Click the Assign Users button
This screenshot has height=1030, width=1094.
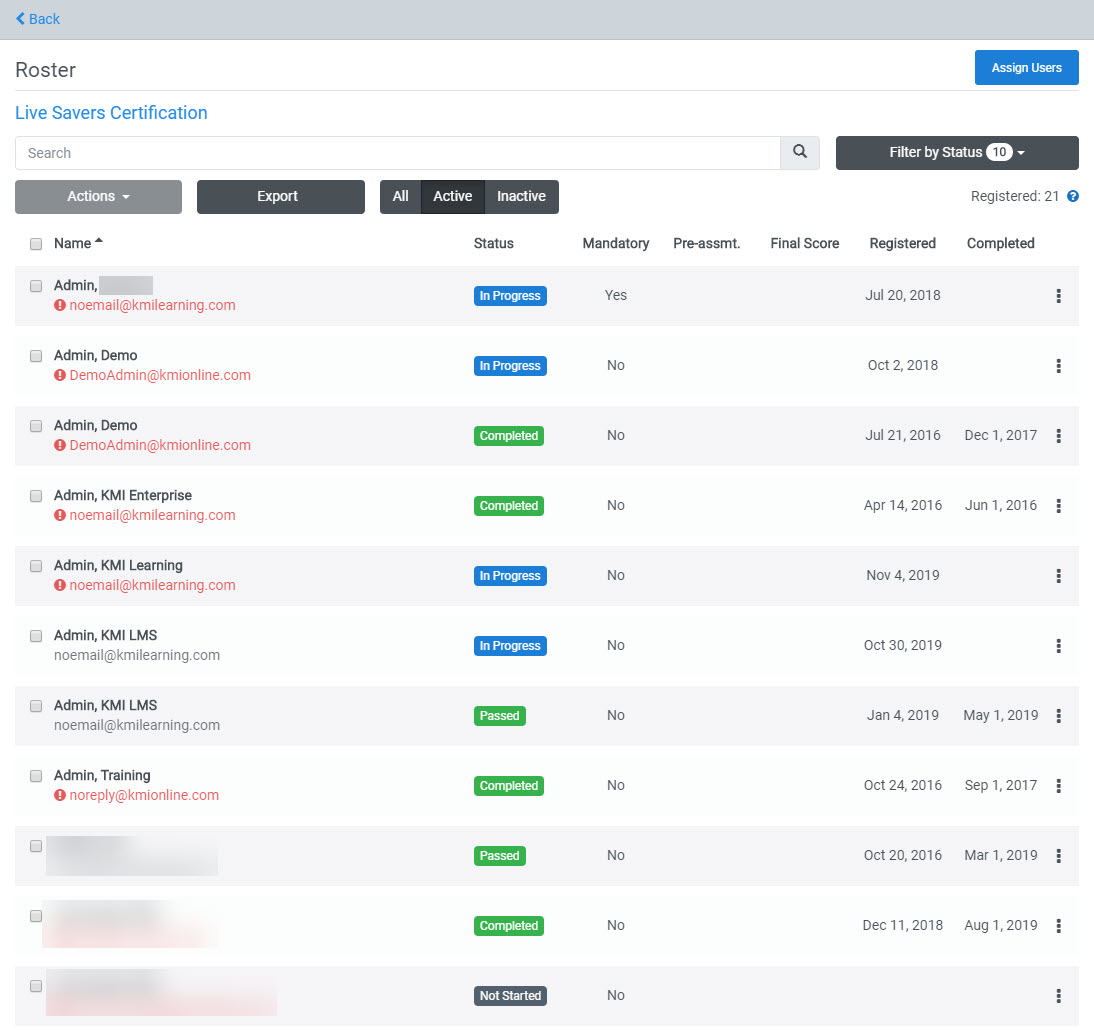[1026, 67]
